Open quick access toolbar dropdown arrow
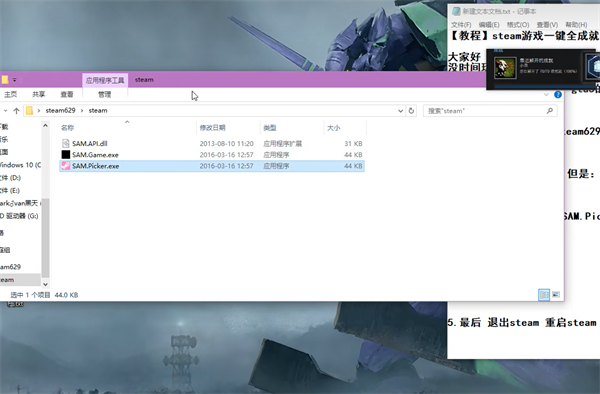 tap(15, 80)
